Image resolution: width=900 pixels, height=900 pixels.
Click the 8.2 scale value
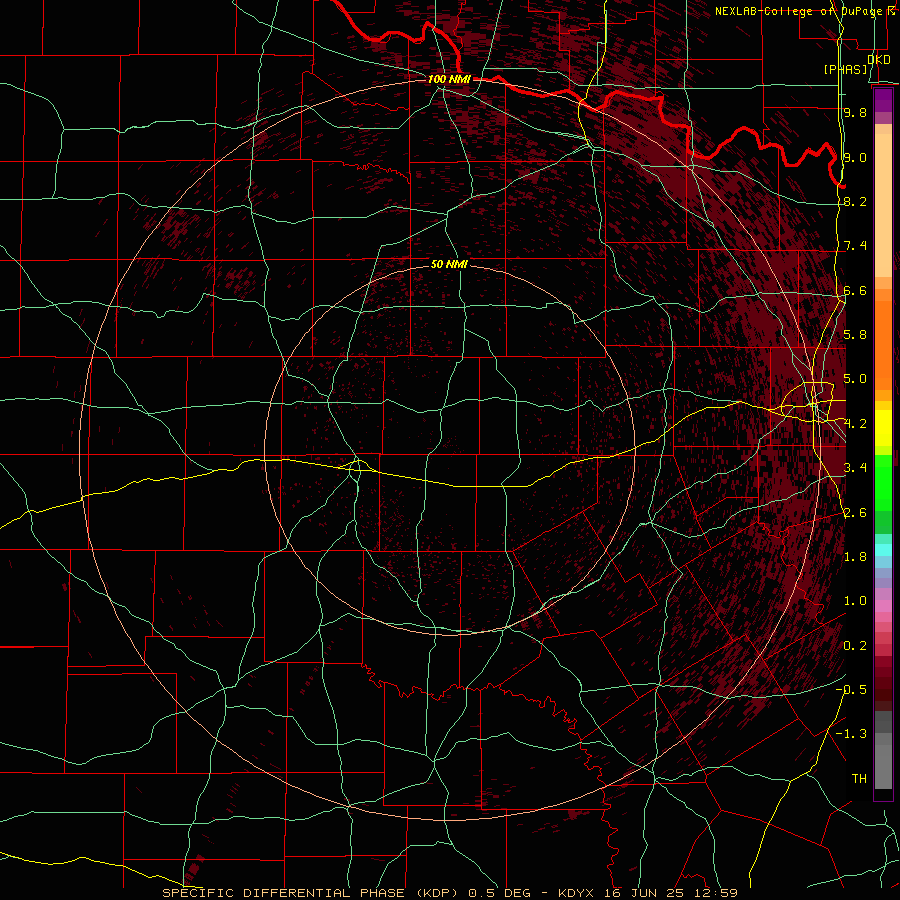pos(855,201)
